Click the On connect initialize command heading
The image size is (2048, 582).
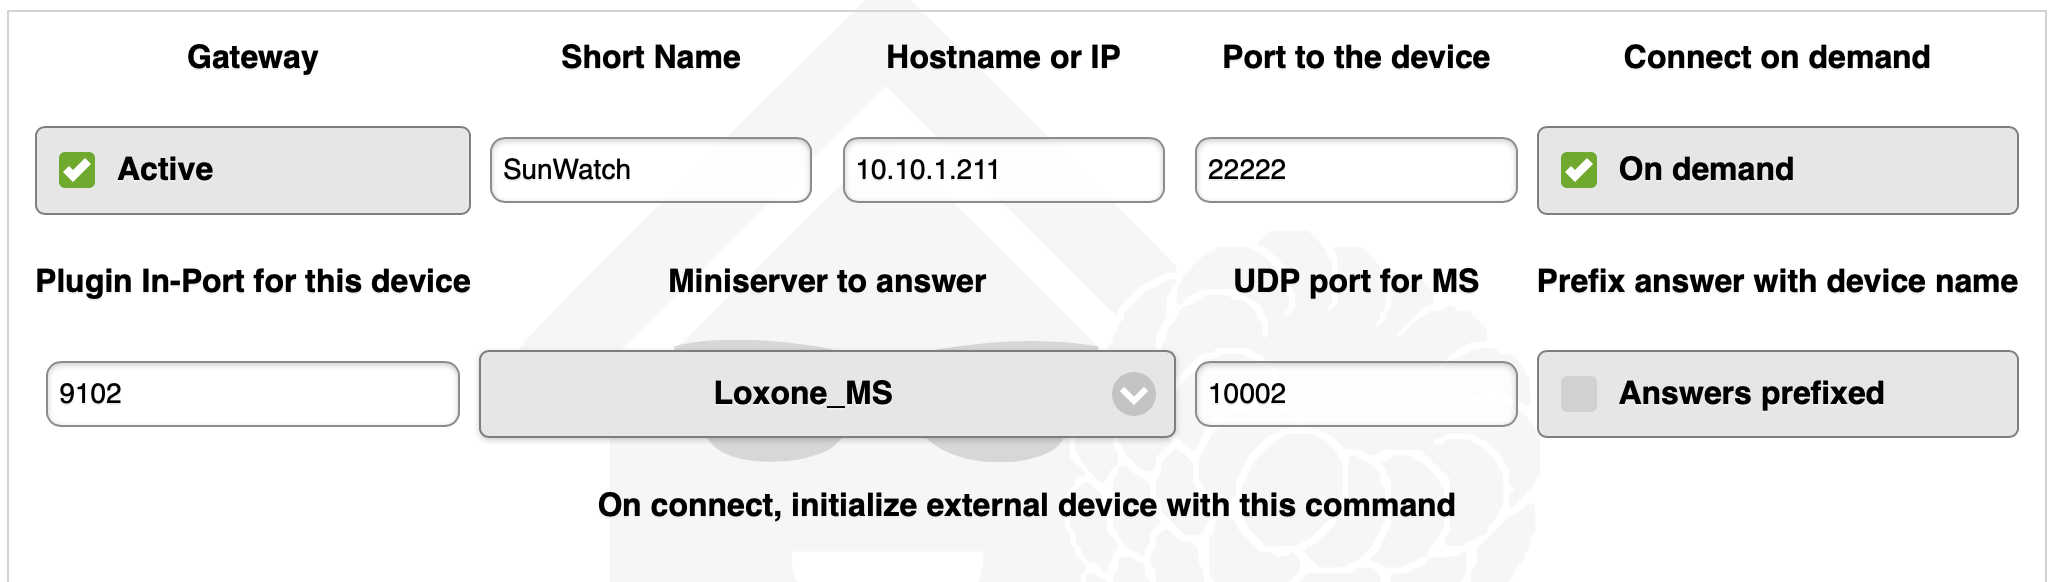[1026, 505]
